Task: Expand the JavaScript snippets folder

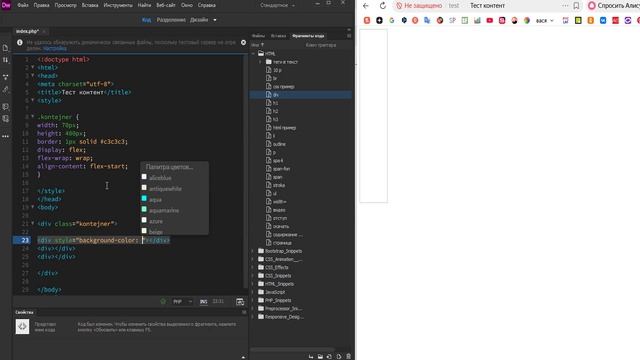Action: [253, 292]
